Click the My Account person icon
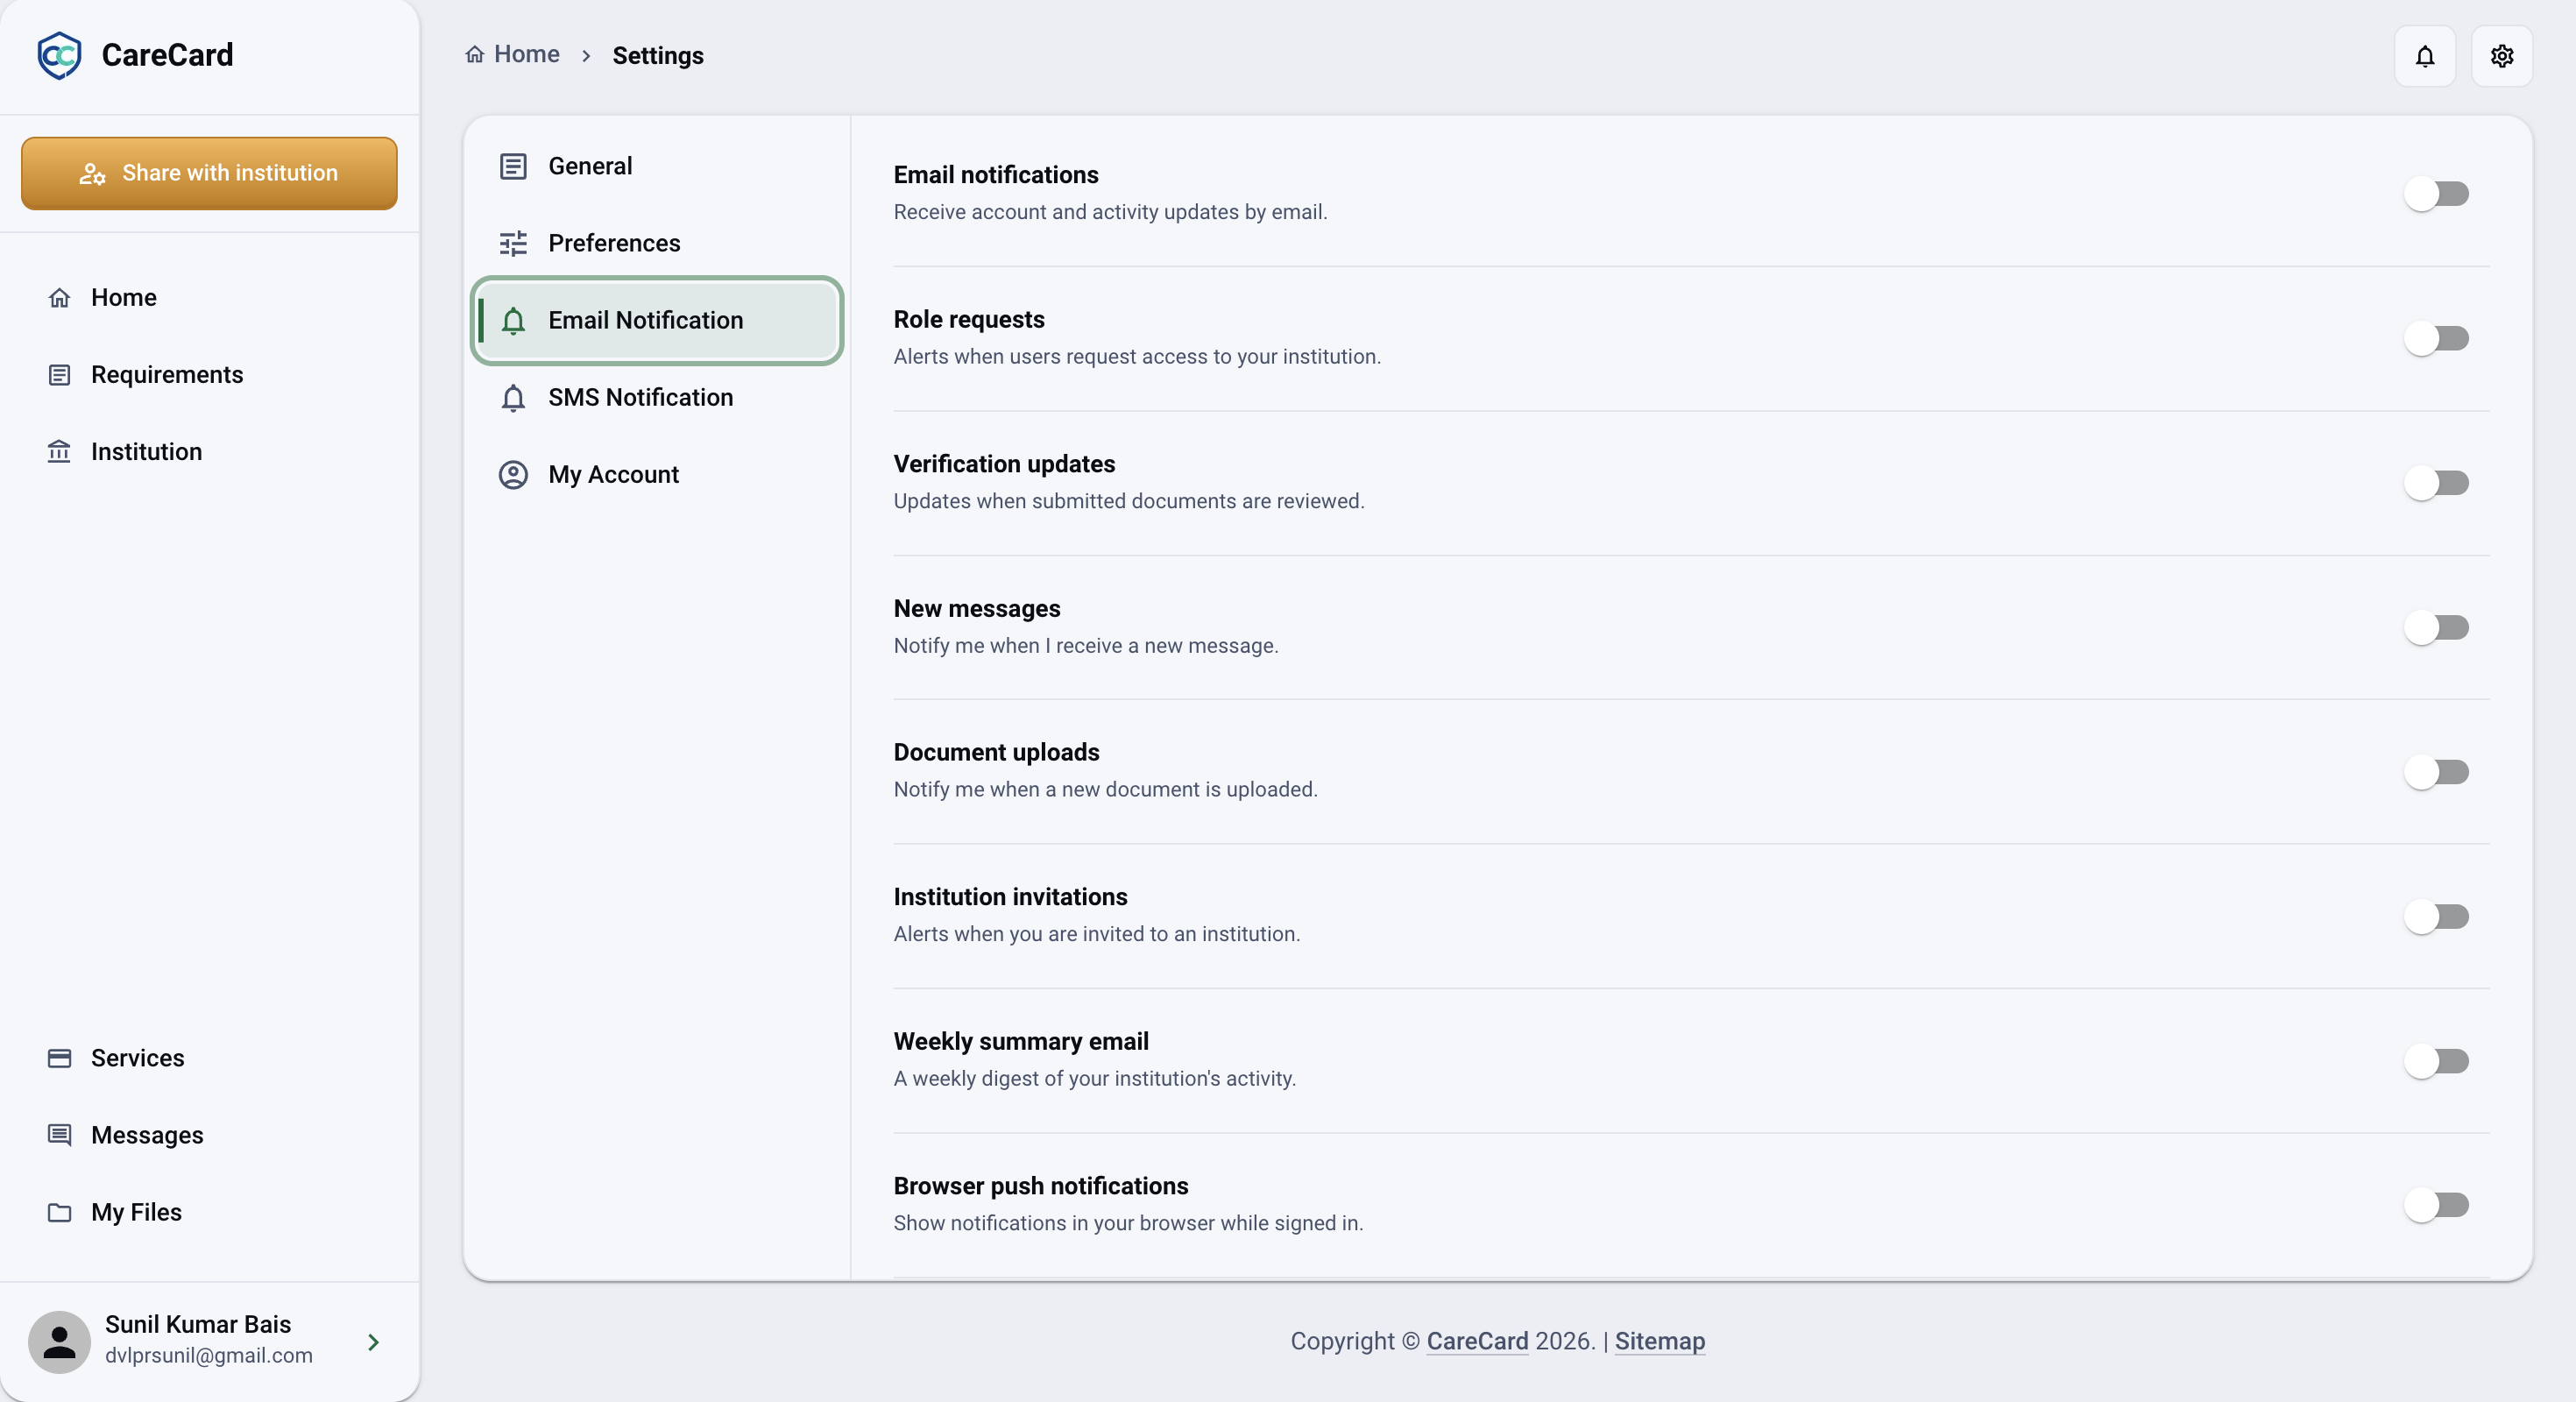Image resolution: width=2576 pixels, height=1402 pixels. [x=513, y=475]
